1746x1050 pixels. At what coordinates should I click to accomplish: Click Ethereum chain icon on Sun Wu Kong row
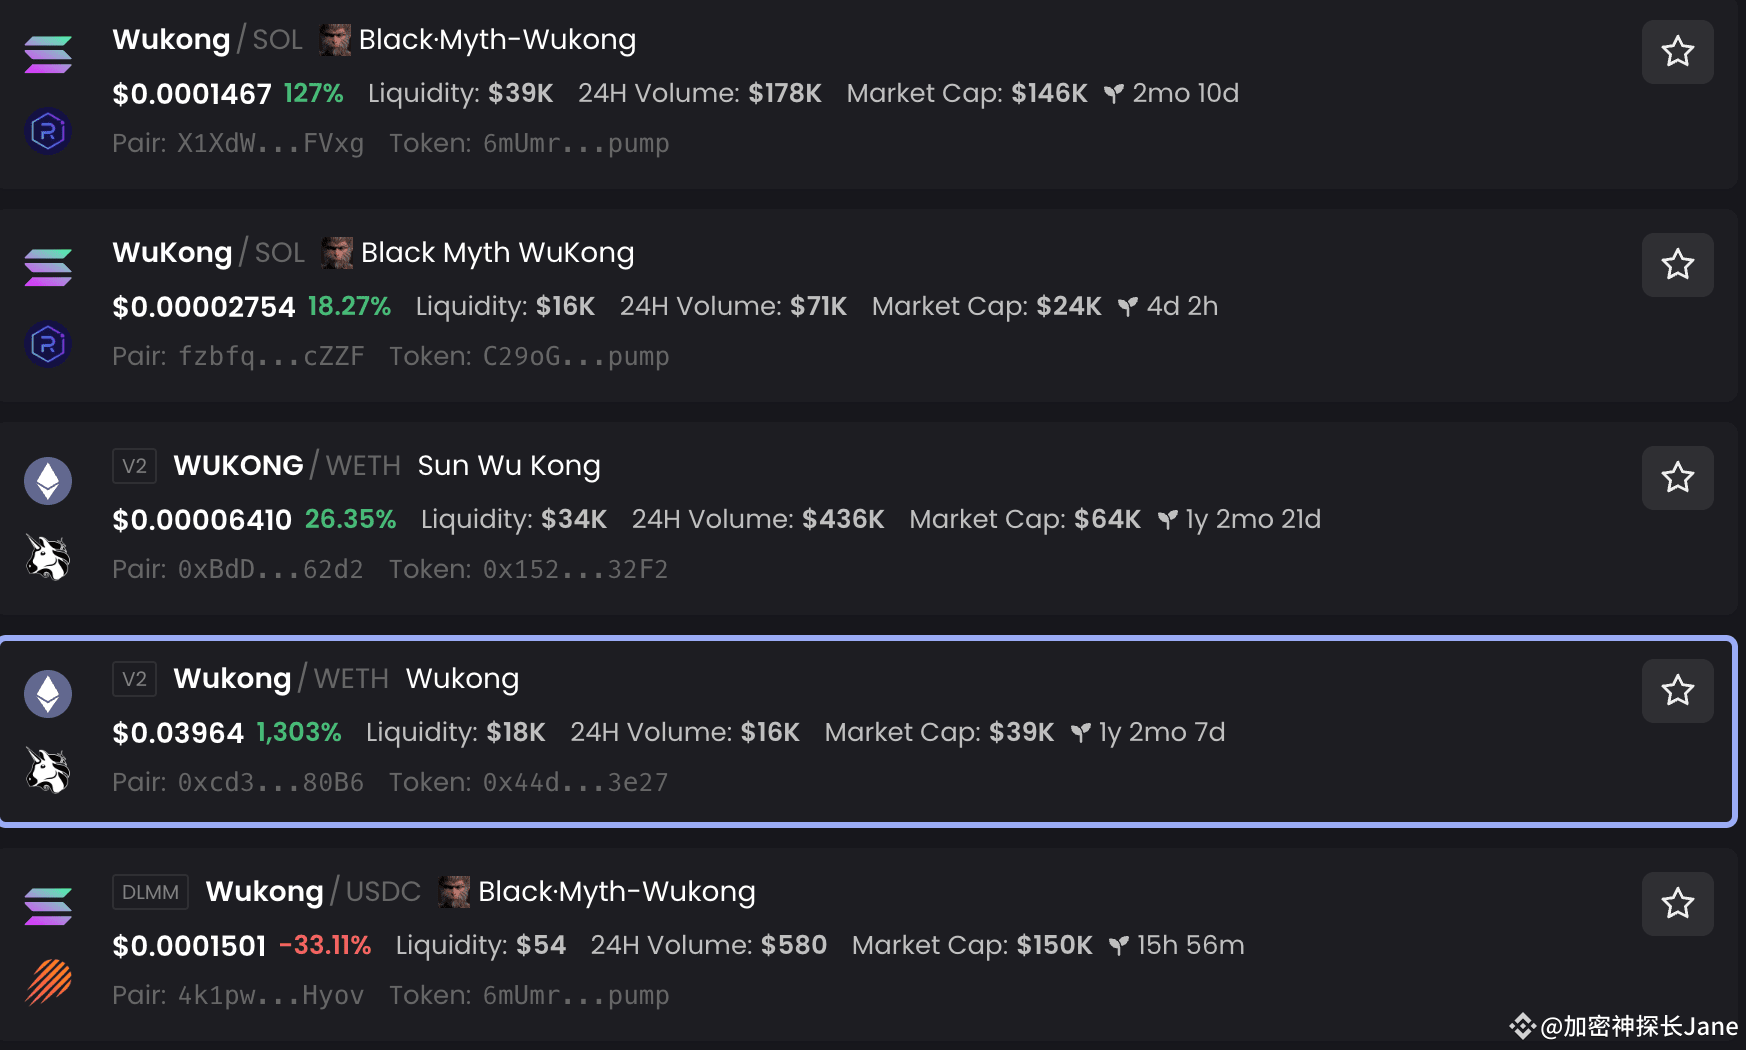click(48, 481)
